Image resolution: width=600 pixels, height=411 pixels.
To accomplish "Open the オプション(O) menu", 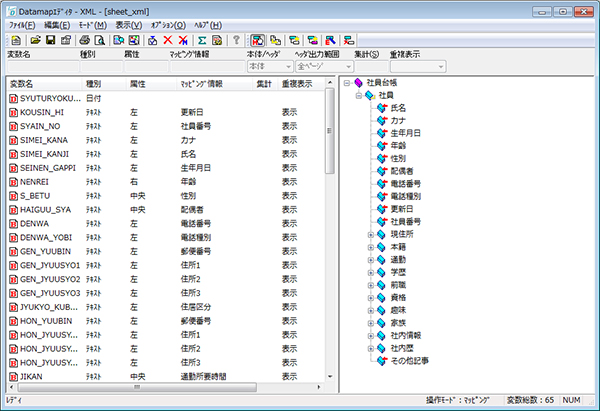I will click(167, 23).
